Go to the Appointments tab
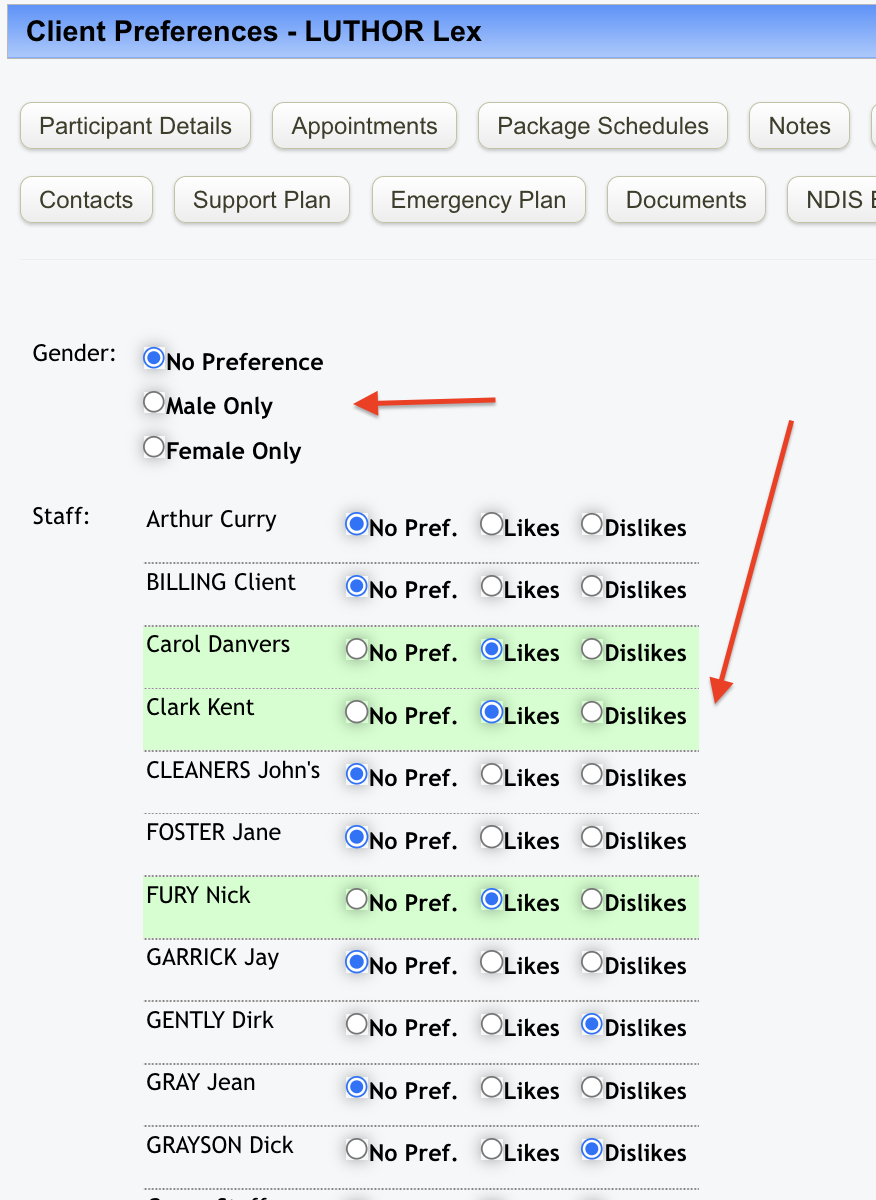The image size is (876, 1200). (x=364, y=126)
